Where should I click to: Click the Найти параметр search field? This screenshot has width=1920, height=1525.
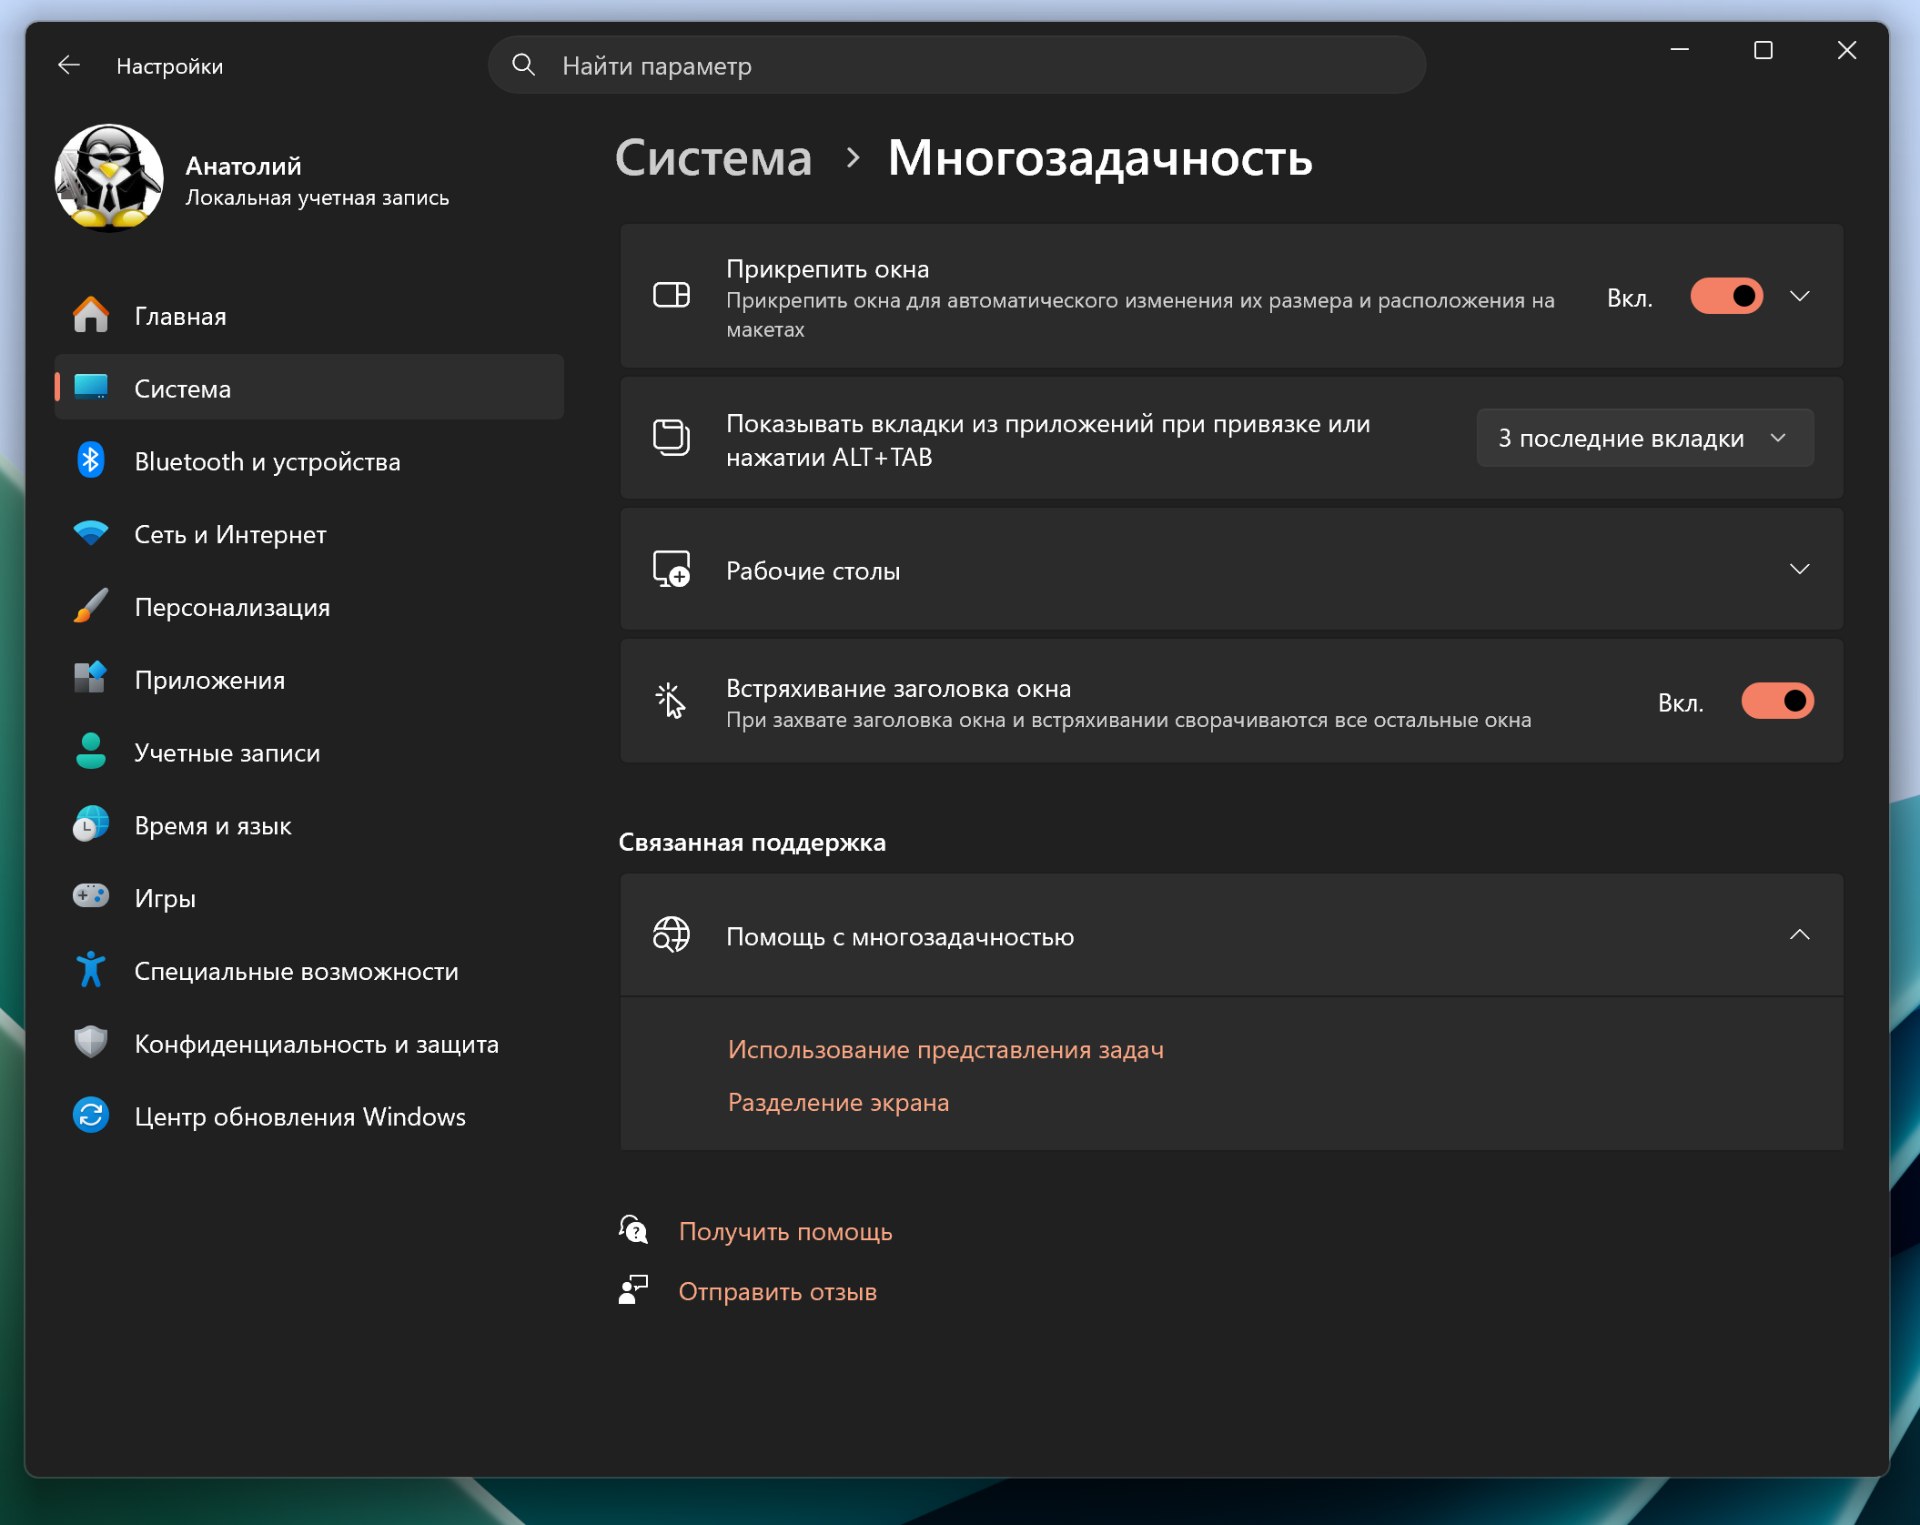pyautogui.click(x=955, y=66)
